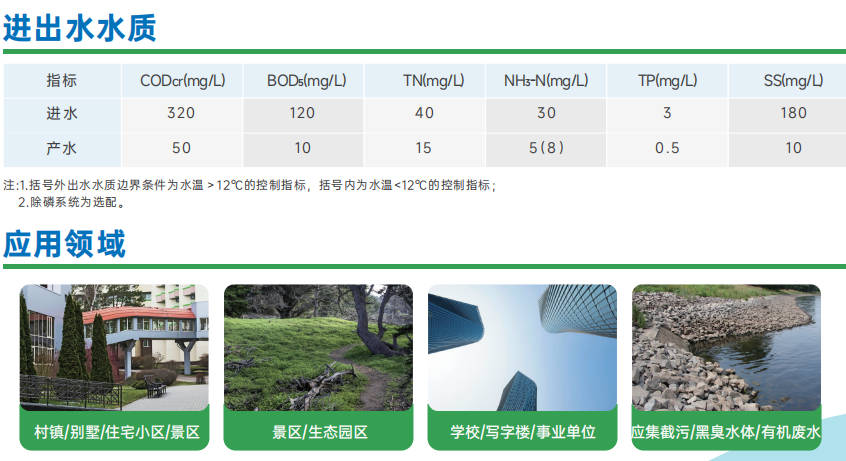Click the 进水 SS value 180

(x=793, y=113)
